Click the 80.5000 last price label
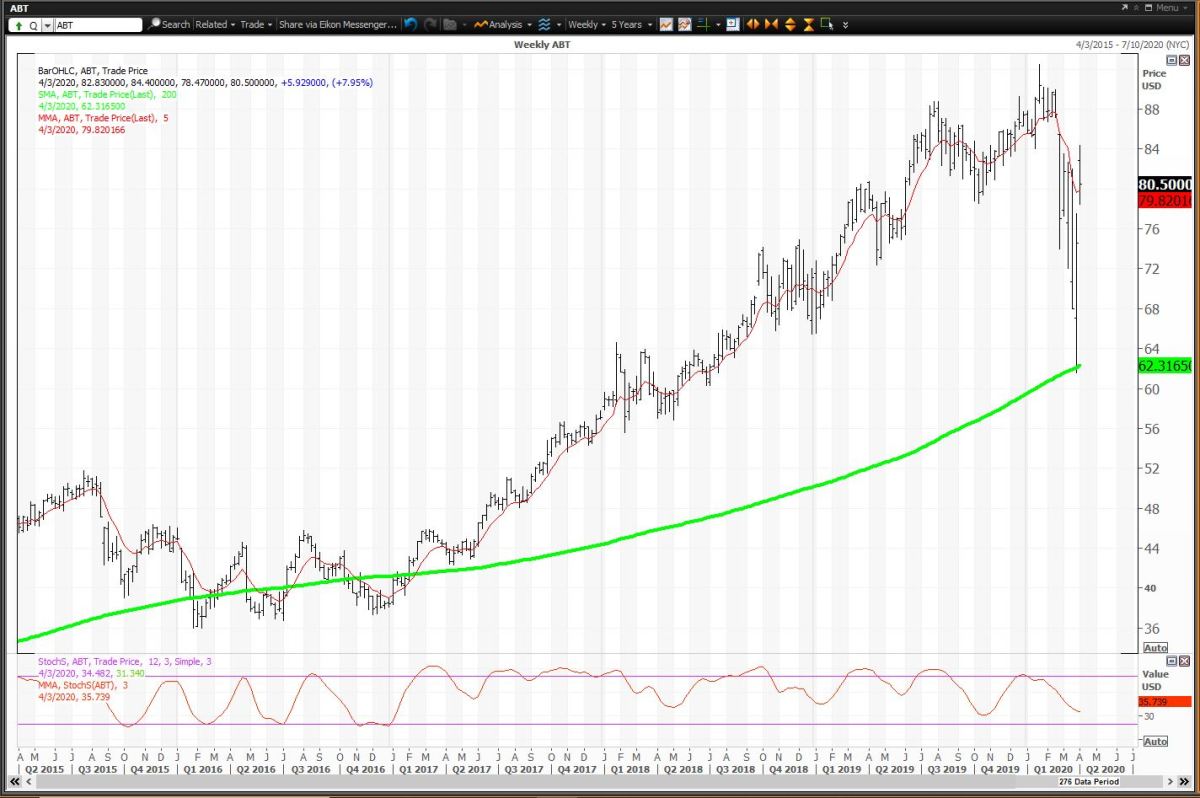This screenshot has height=798, width=1200. point(1166,185)
